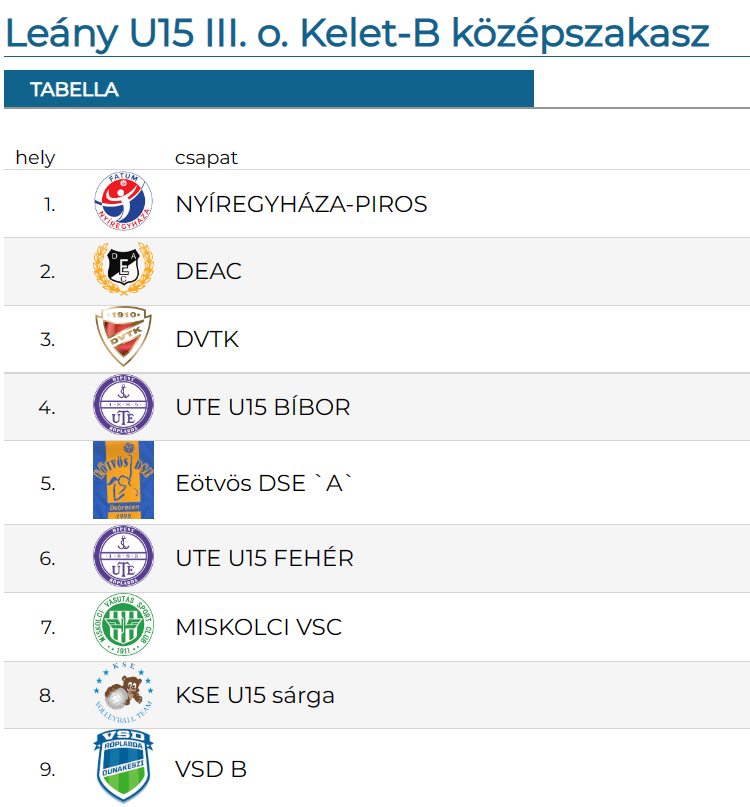The height and width of the screenshot is (807, 750).
Task: Click the UTE logo beside UTE U15 BÍBOR
Action: (x=123, y=405)
